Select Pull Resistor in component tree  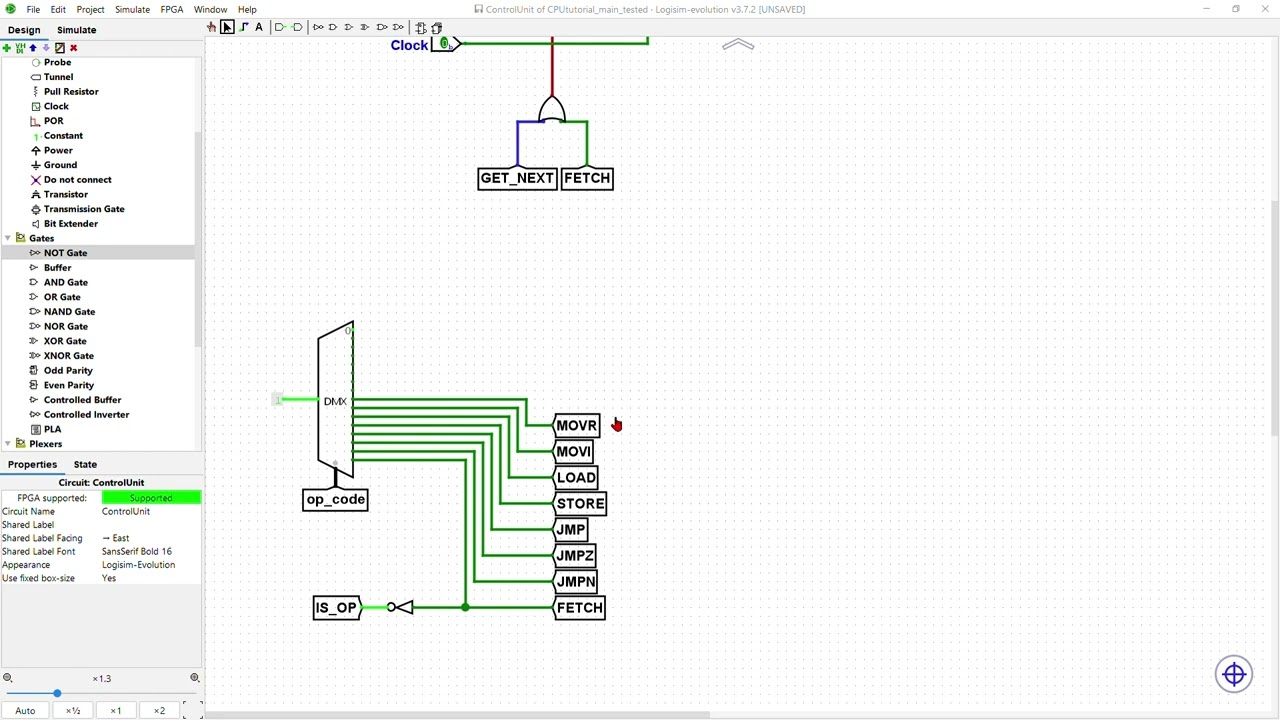pyautogui.click(x=71, y=91)
